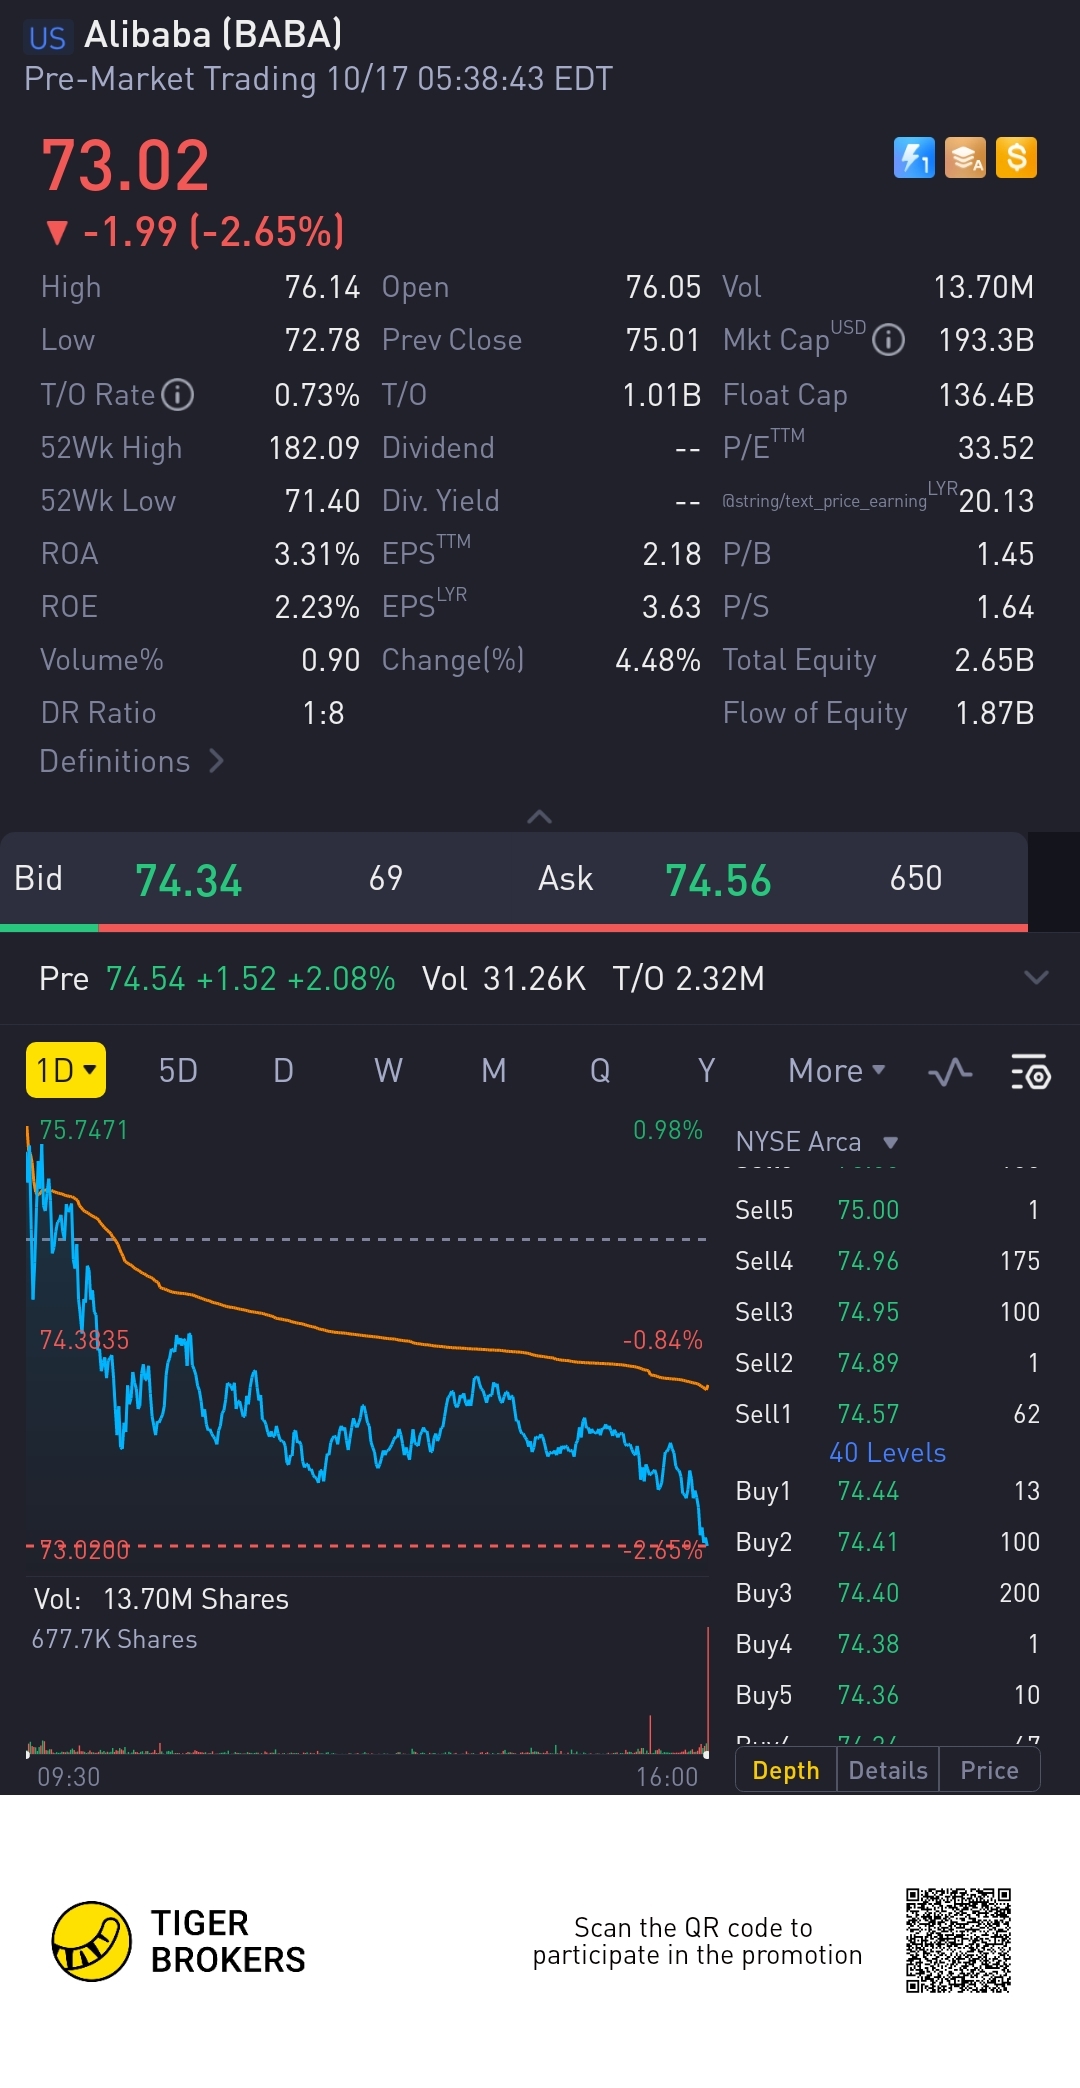Open the Definitions link
The image size is (1080, 2088).
(x=131, y=762)
